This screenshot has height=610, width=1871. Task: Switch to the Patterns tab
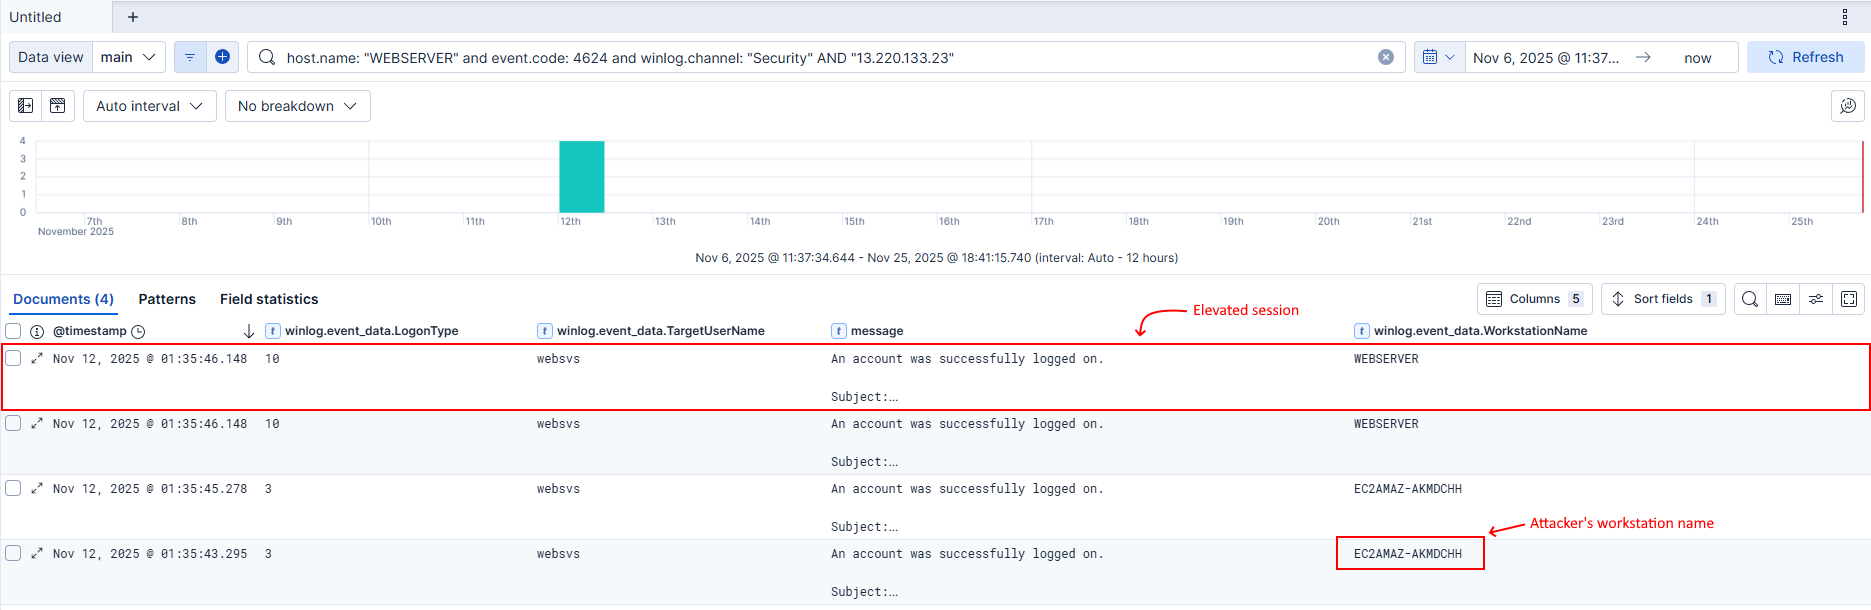(167, 299)
